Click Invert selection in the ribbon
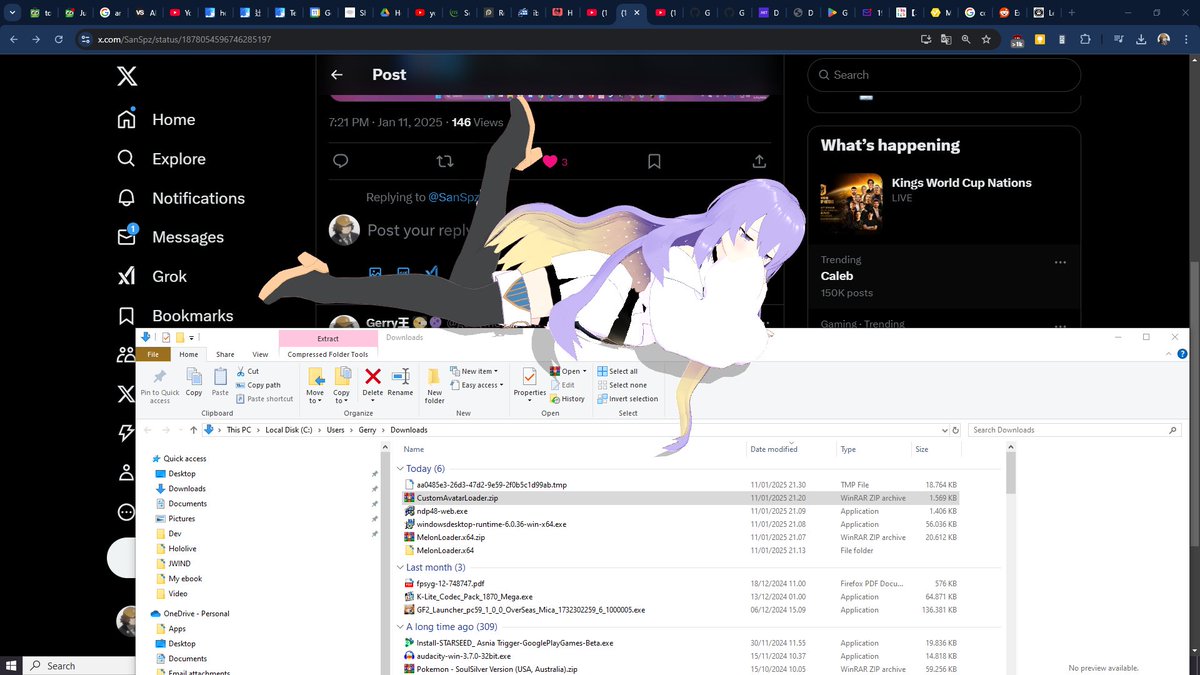 click(x=627, y=399)
